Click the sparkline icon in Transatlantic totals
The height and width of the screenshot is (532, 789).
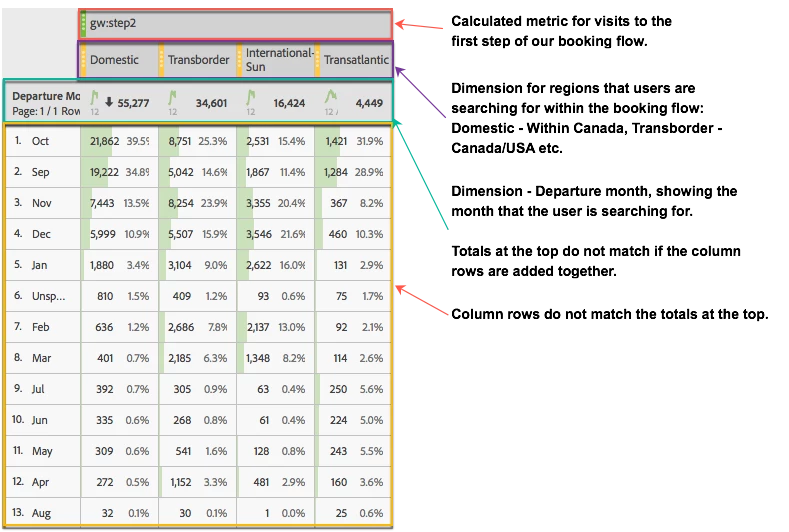coord(331,97)
